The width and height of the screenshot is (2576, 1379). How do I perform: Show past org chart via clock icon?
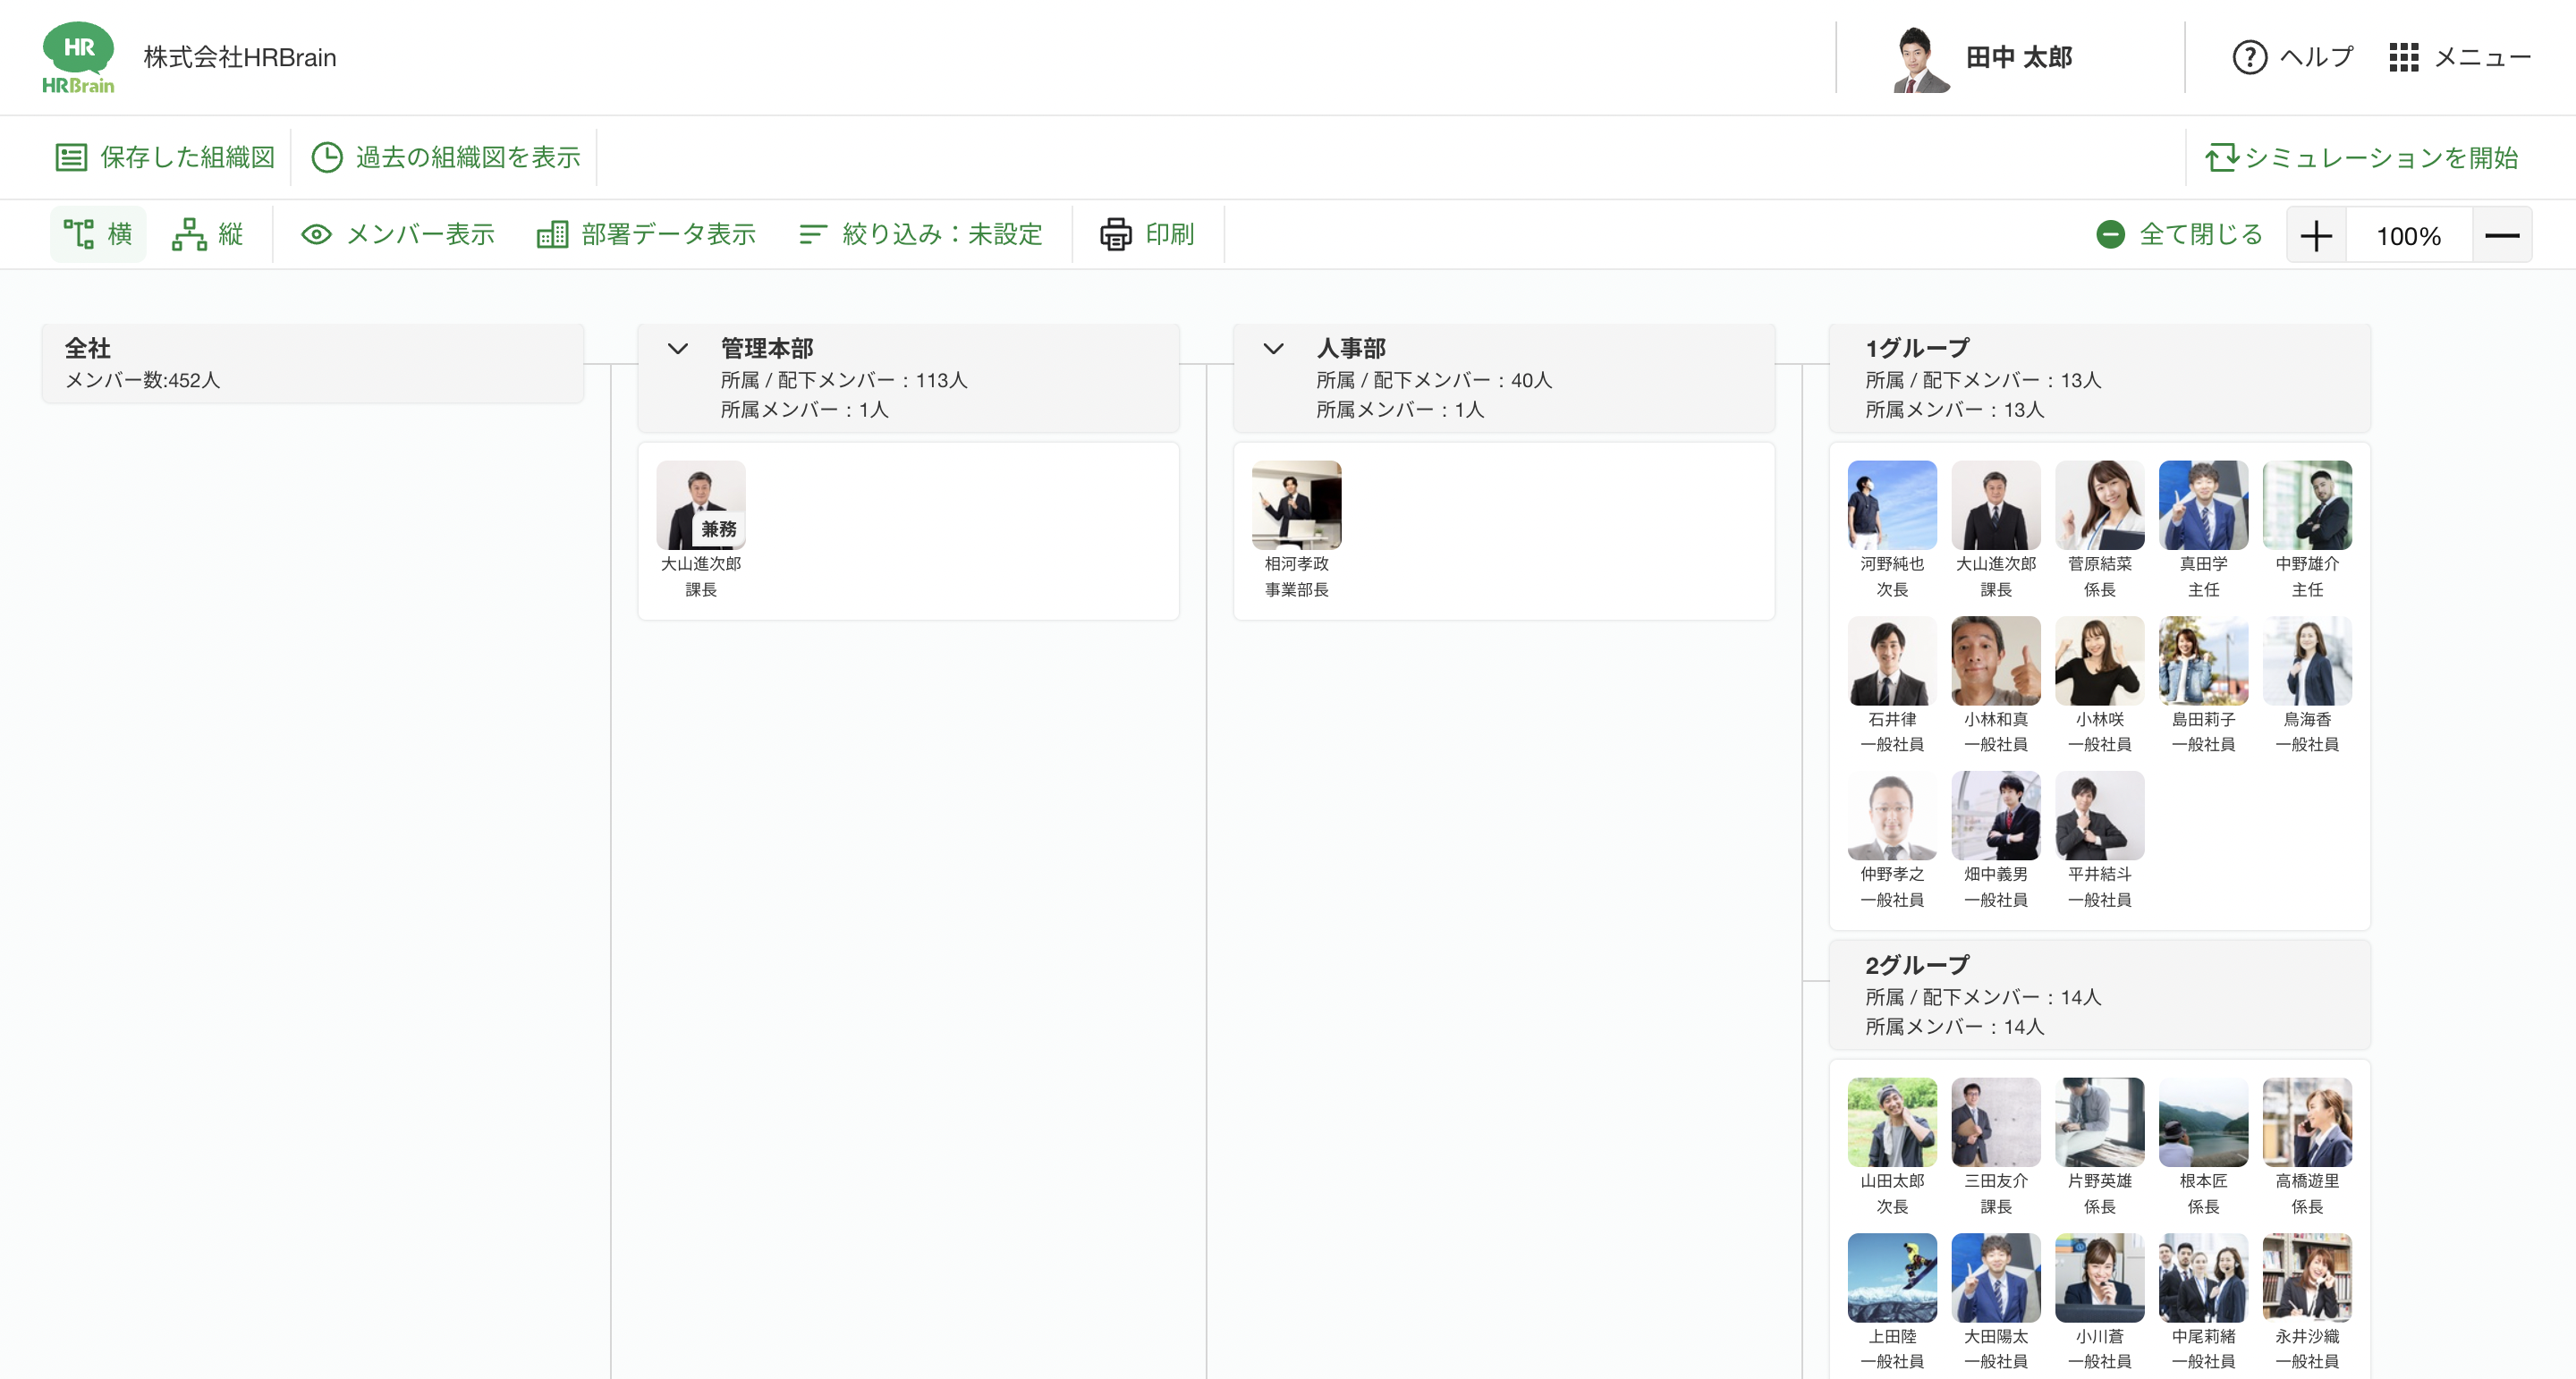[x=327, y=157]
